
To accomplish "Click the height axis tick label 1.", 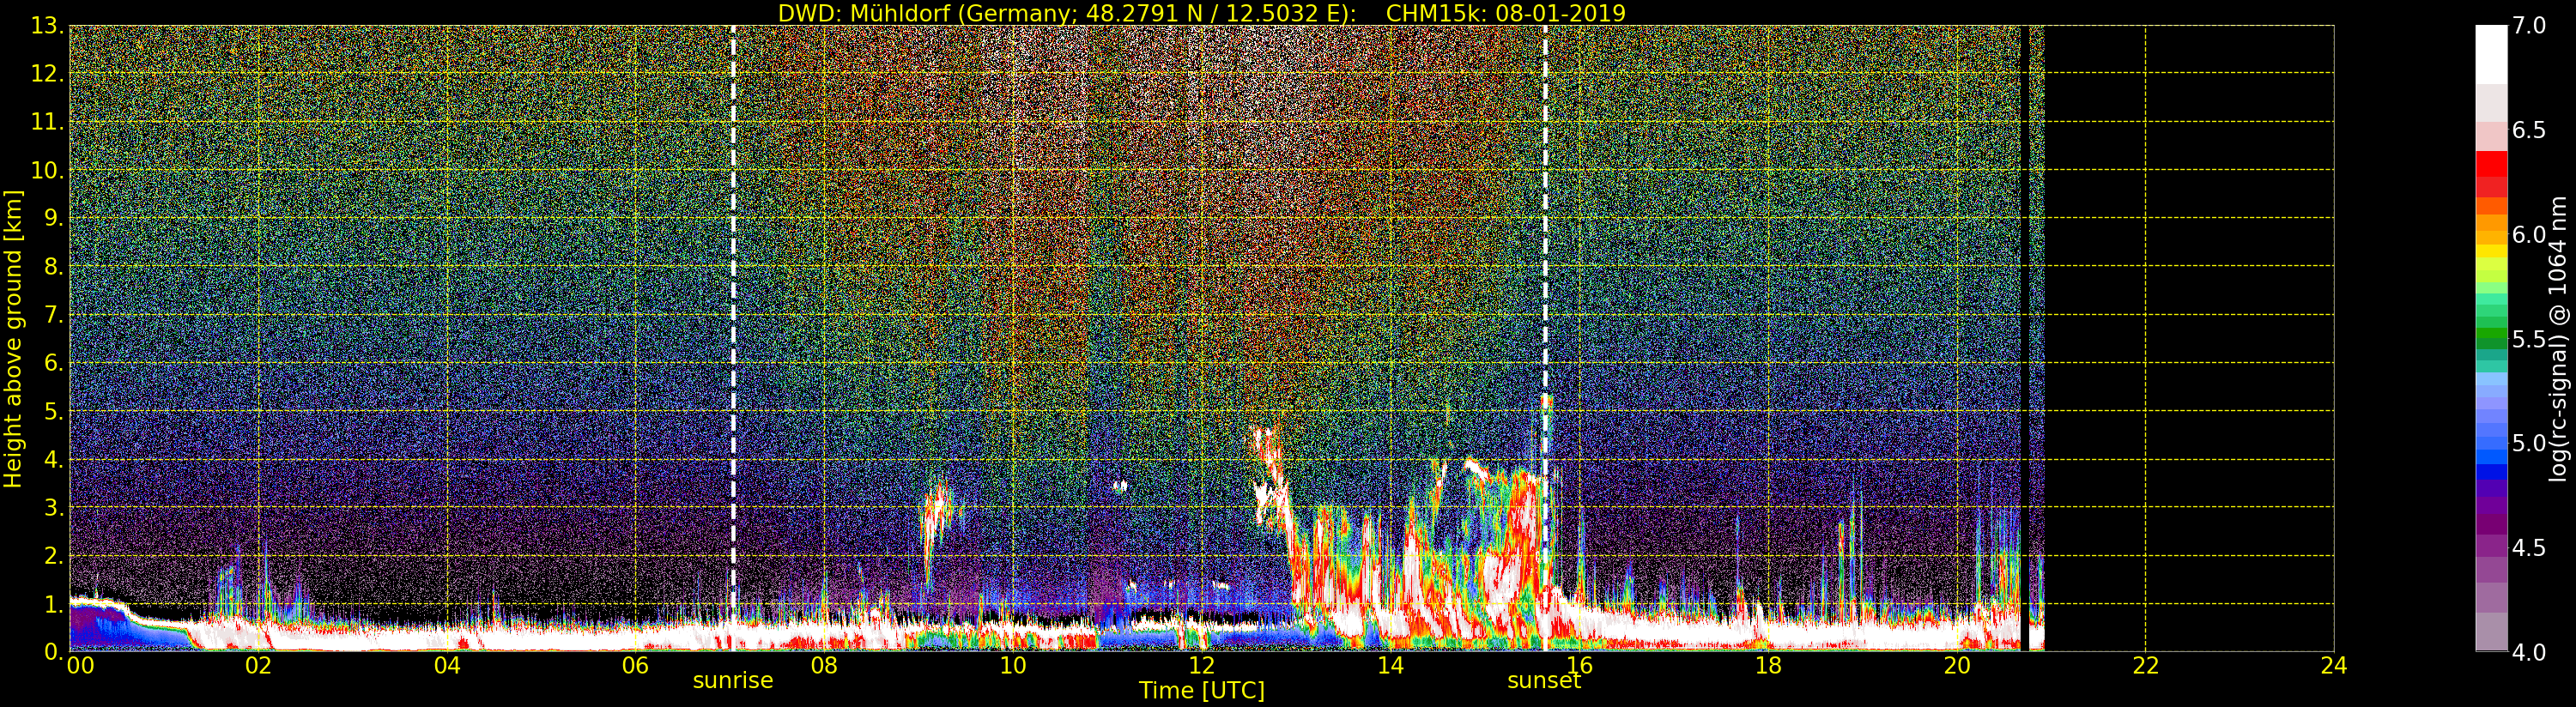I will [x=52, y=604].
